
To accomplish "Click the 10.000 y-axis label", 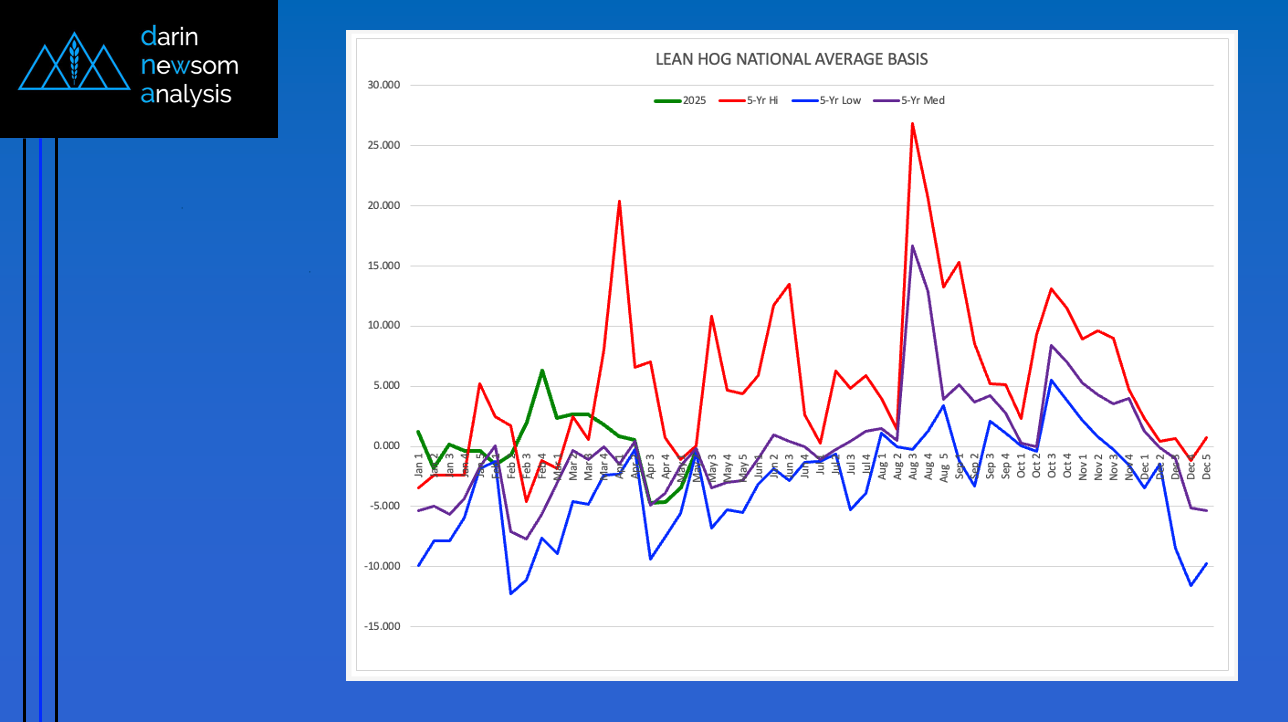I will coord(384,326).
